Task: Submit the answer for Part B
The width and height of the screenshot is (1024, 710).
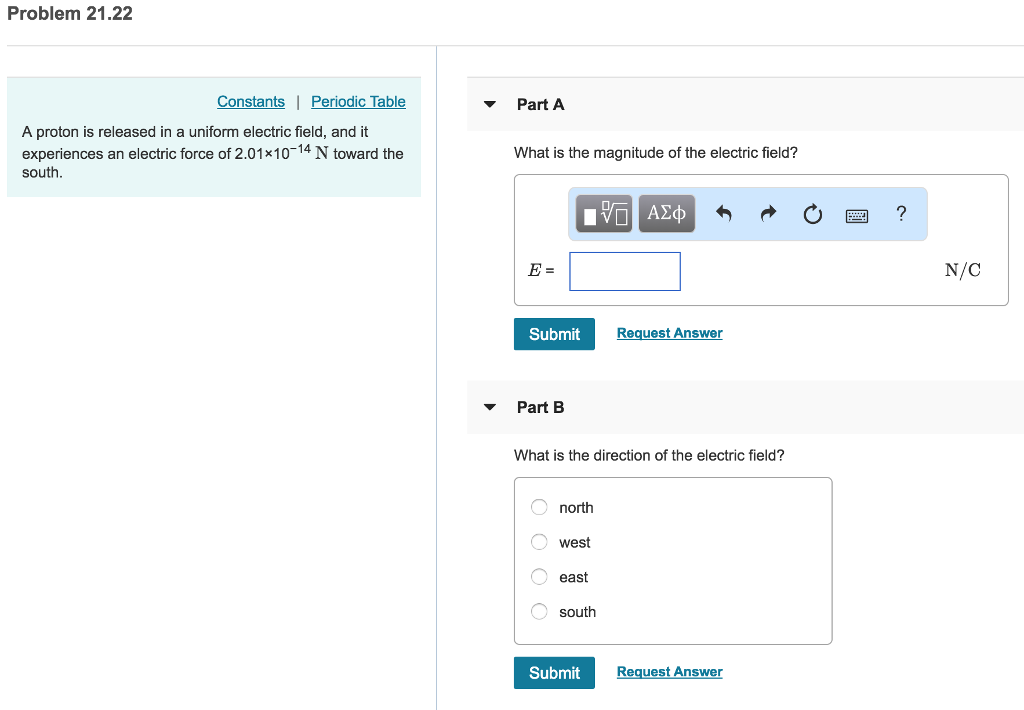Action: click(554, 672)
